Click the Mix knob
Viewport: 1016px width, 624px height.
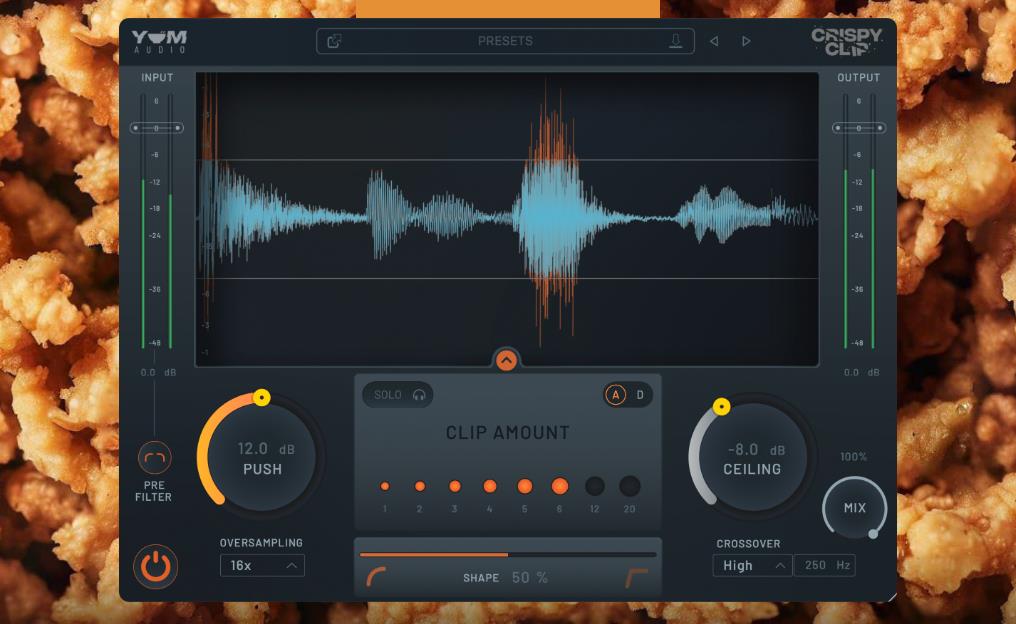(855, 508)
